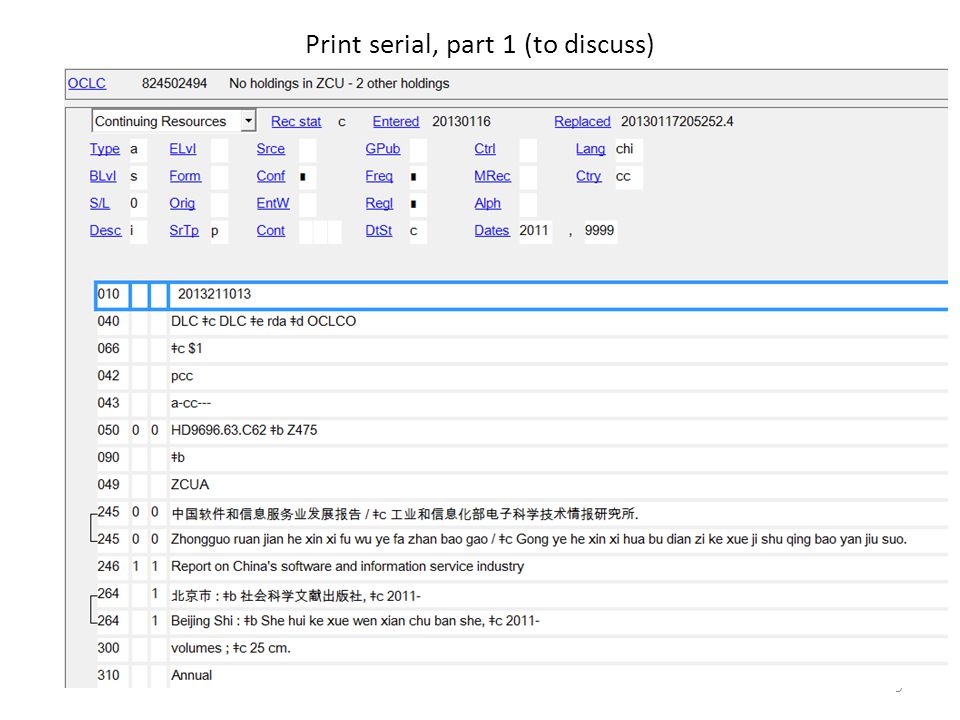The width and height of the screenshot is (960, 720).
Task: Select the 090 field '‡b' value
Action: pyautogui.click(x=178, y=457)
